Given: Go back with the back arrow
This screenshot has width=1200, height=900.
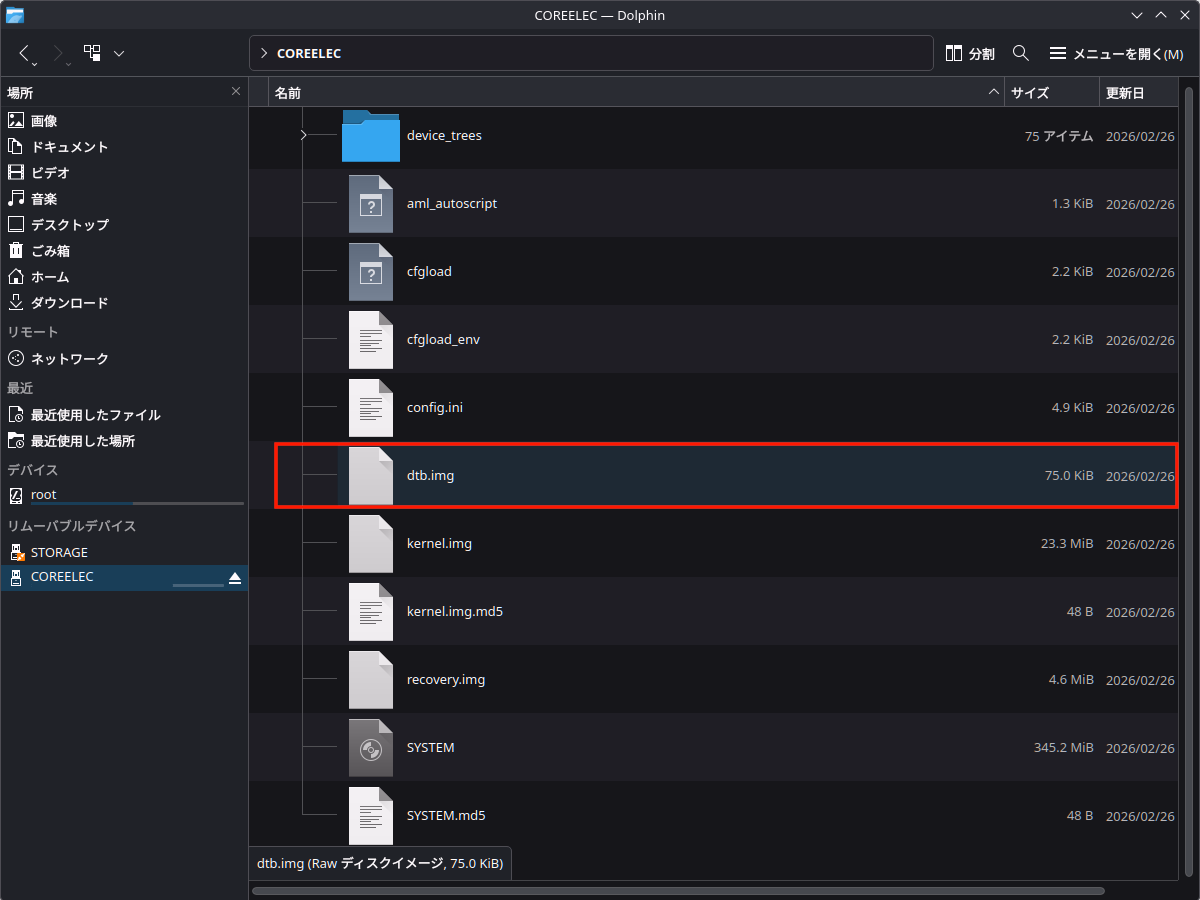Looking at the screenshot, I should [x=27, y=53].
